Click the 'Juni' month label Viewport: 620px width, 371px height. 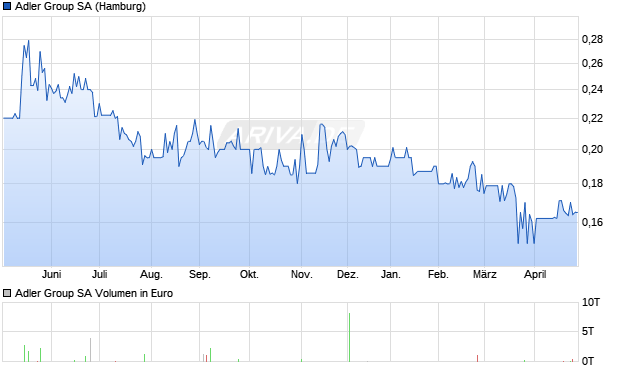point(52,274)
